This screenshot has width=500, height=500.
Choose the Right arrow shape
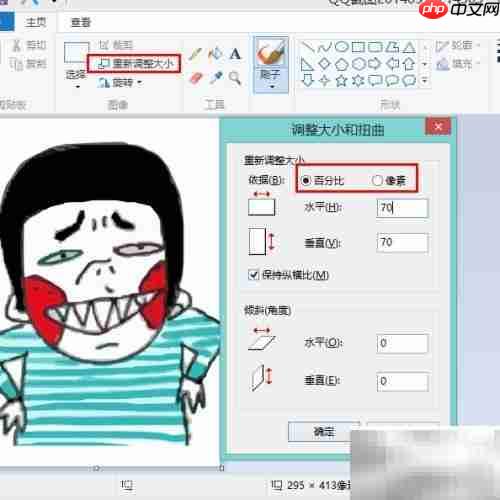(x=375, y=64)
